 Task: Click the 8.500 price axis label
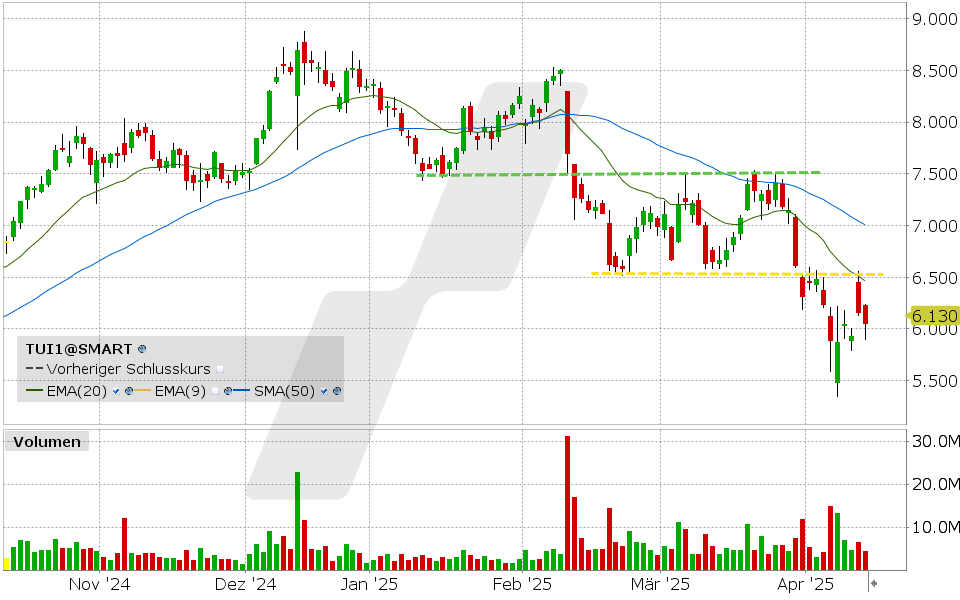[934, 71]
